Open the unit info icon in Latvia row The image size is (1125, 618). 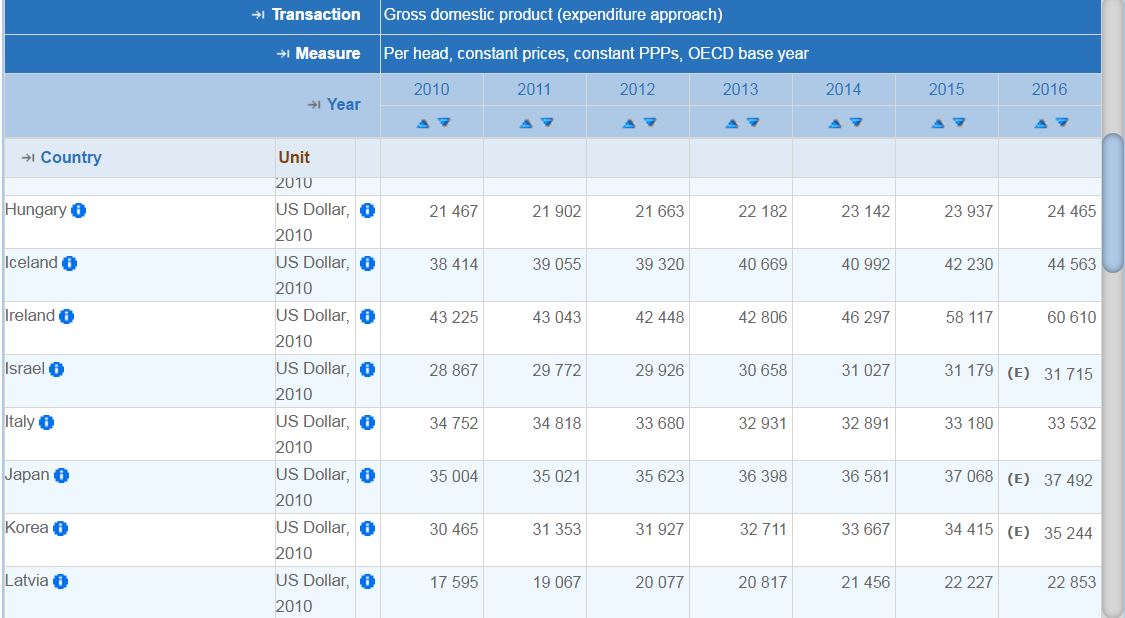pos(367,582)
